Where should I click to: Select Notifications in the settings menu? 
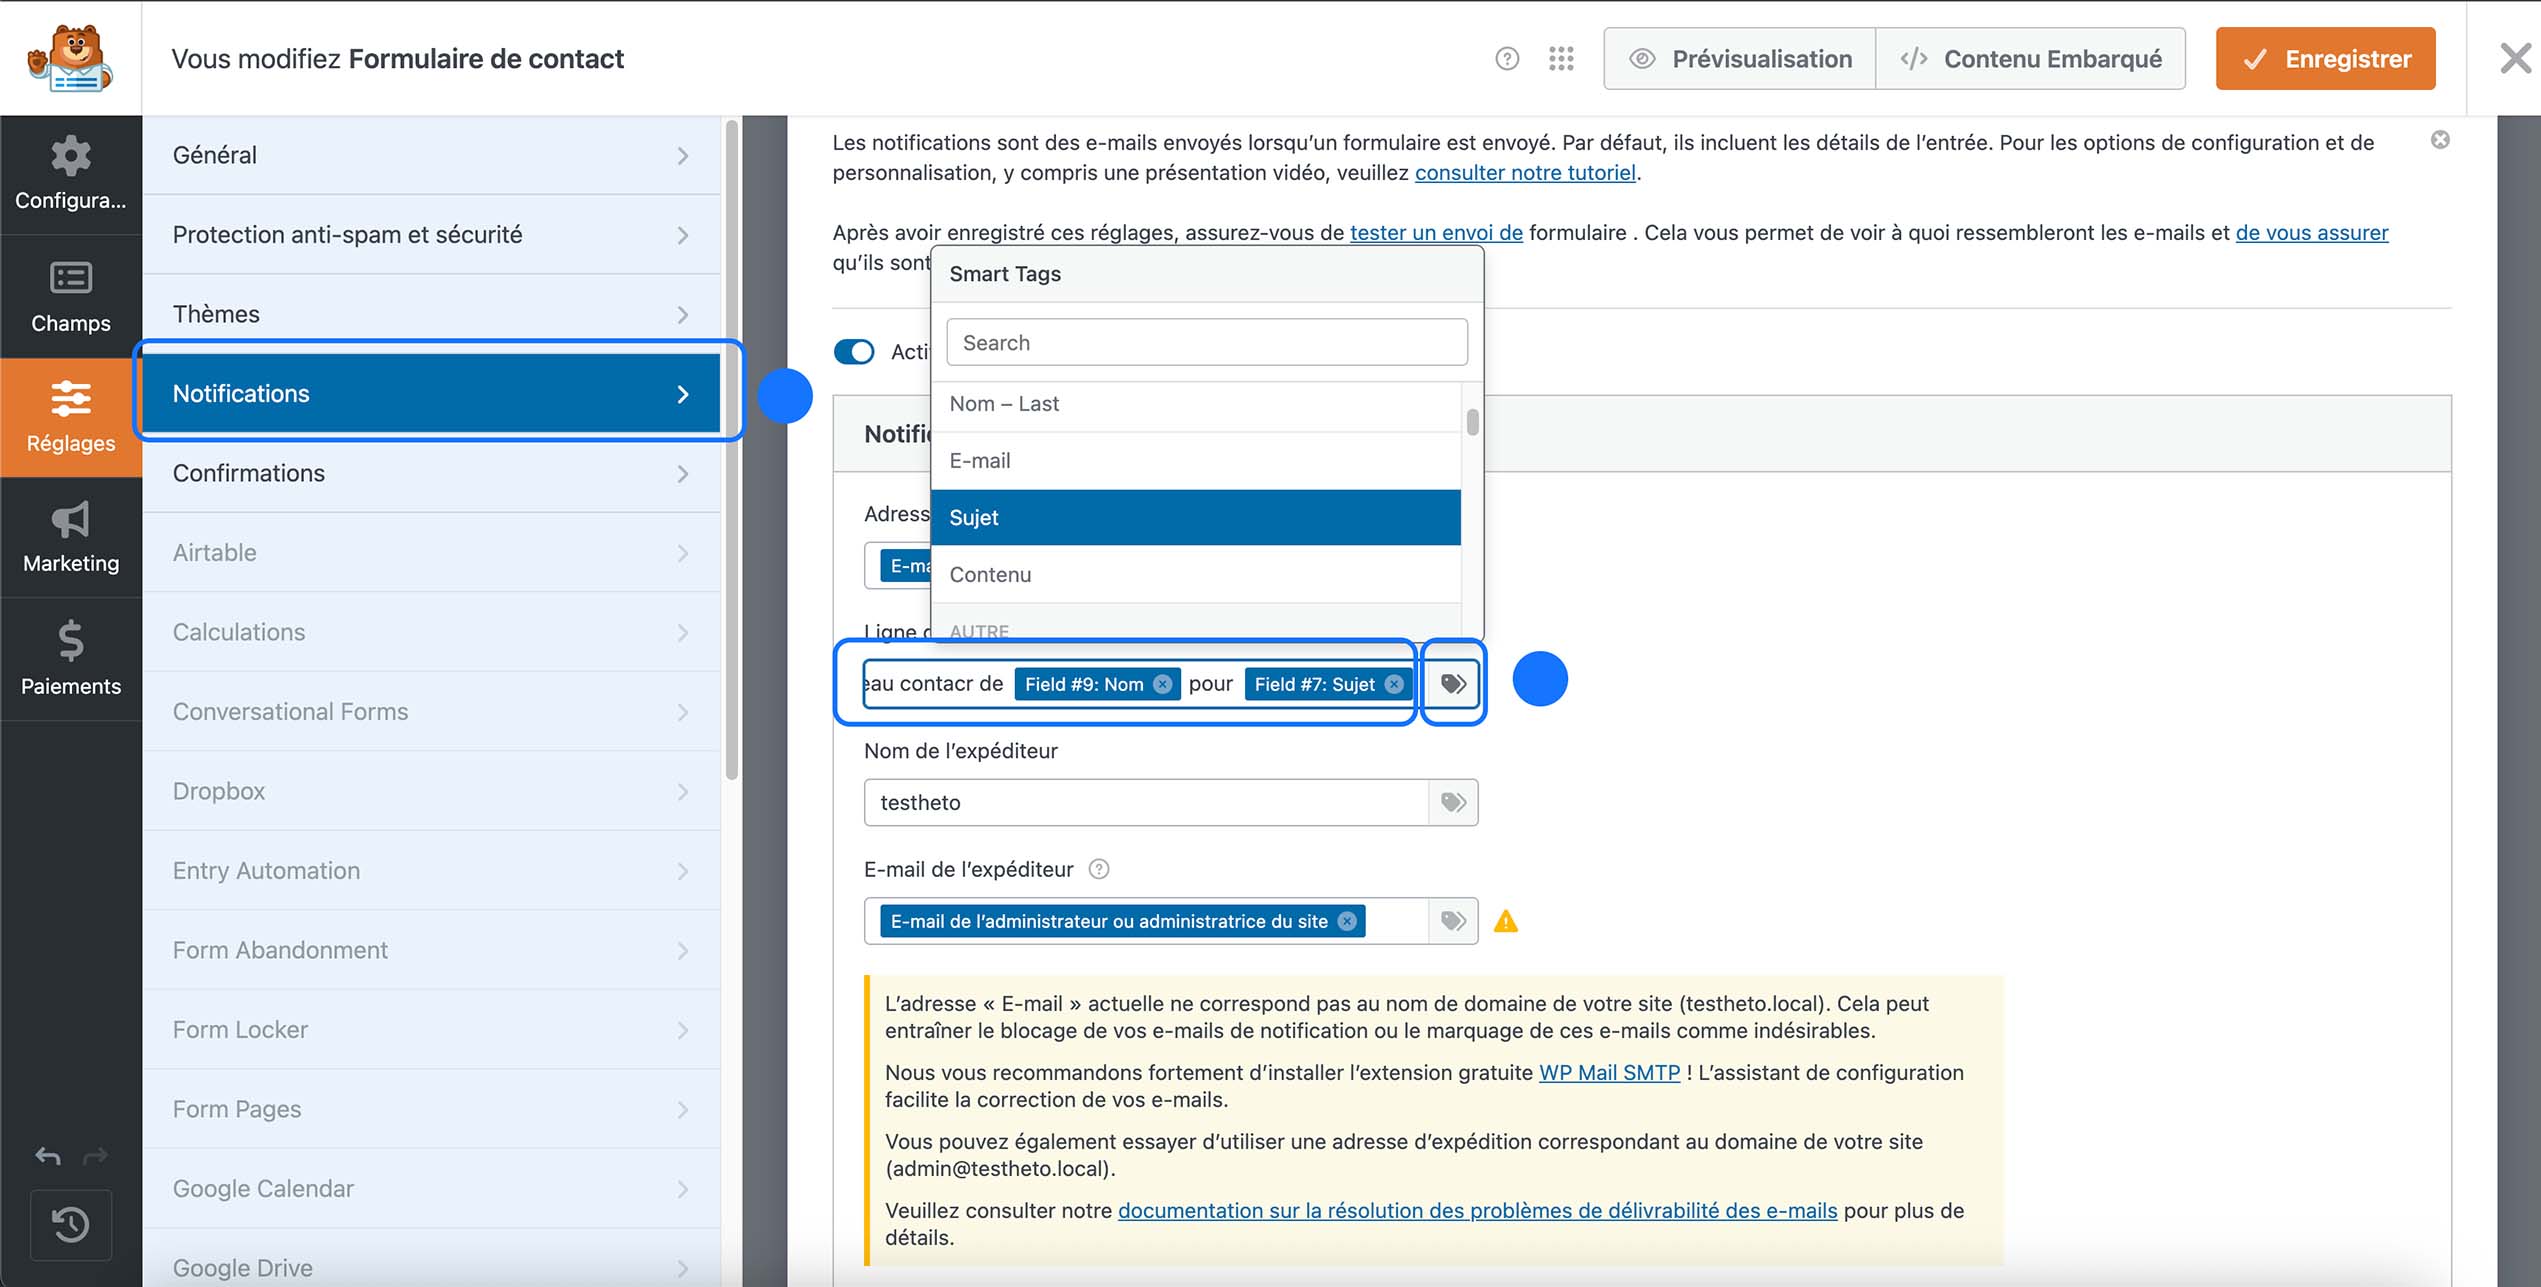pos(430,393)
